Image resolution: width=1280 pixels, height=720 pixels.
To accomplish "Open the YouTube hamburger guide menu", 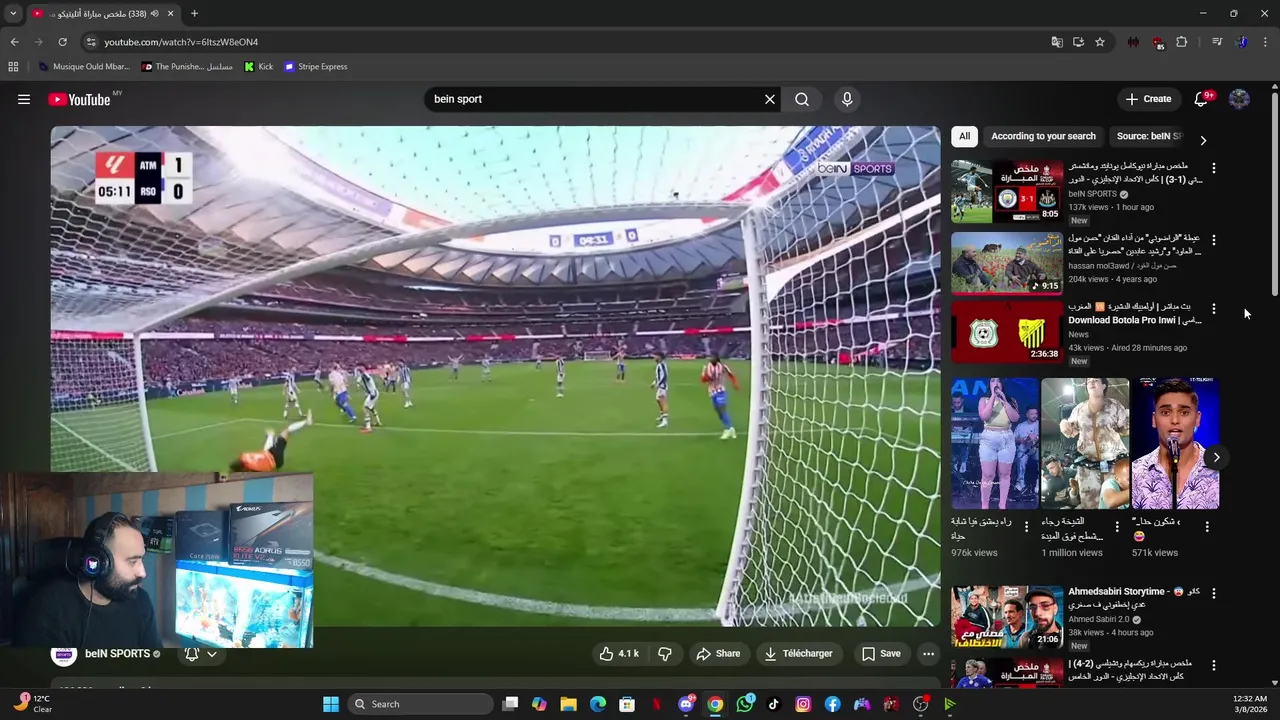I will pyautogui.click(x=24, y=99).
